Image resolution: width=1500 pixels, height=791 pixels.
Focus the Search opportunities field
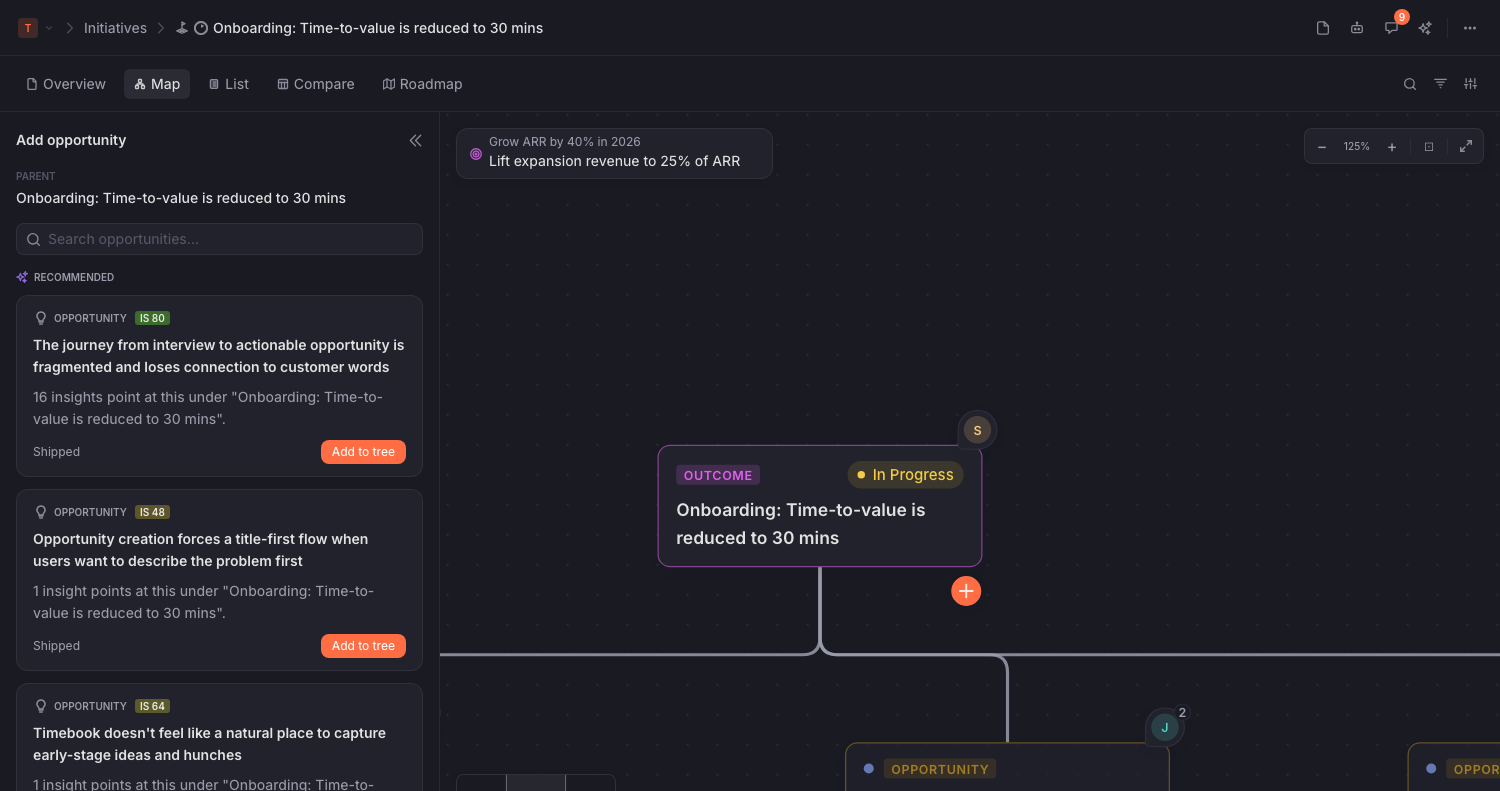click(219, 239)
